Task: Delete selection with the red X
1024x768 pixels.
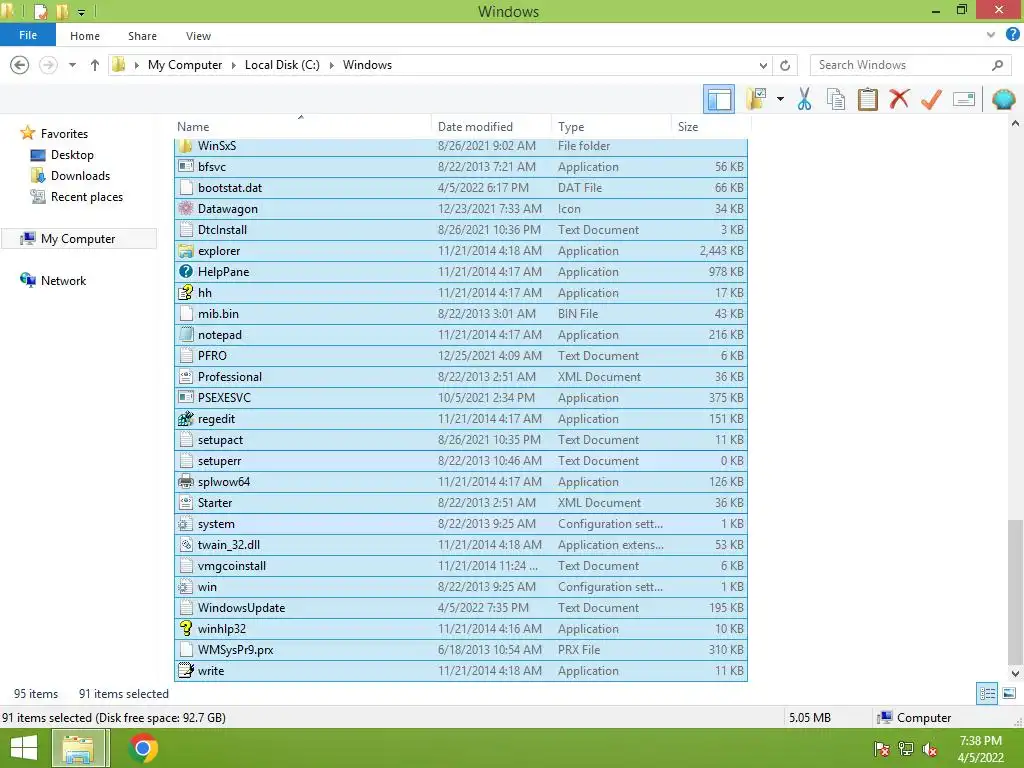Action: click(899, 99)
